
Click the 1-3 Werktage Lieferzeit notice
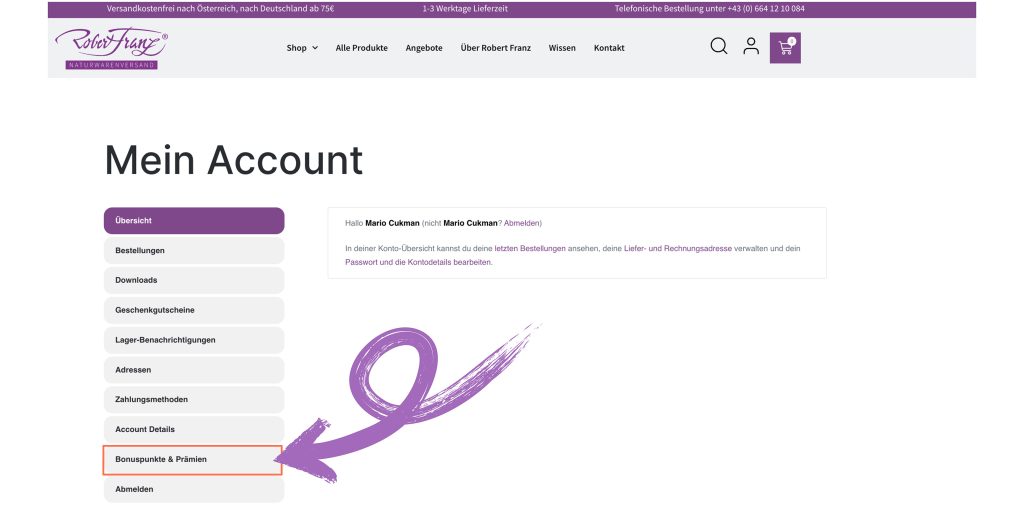tap(465, 9)
